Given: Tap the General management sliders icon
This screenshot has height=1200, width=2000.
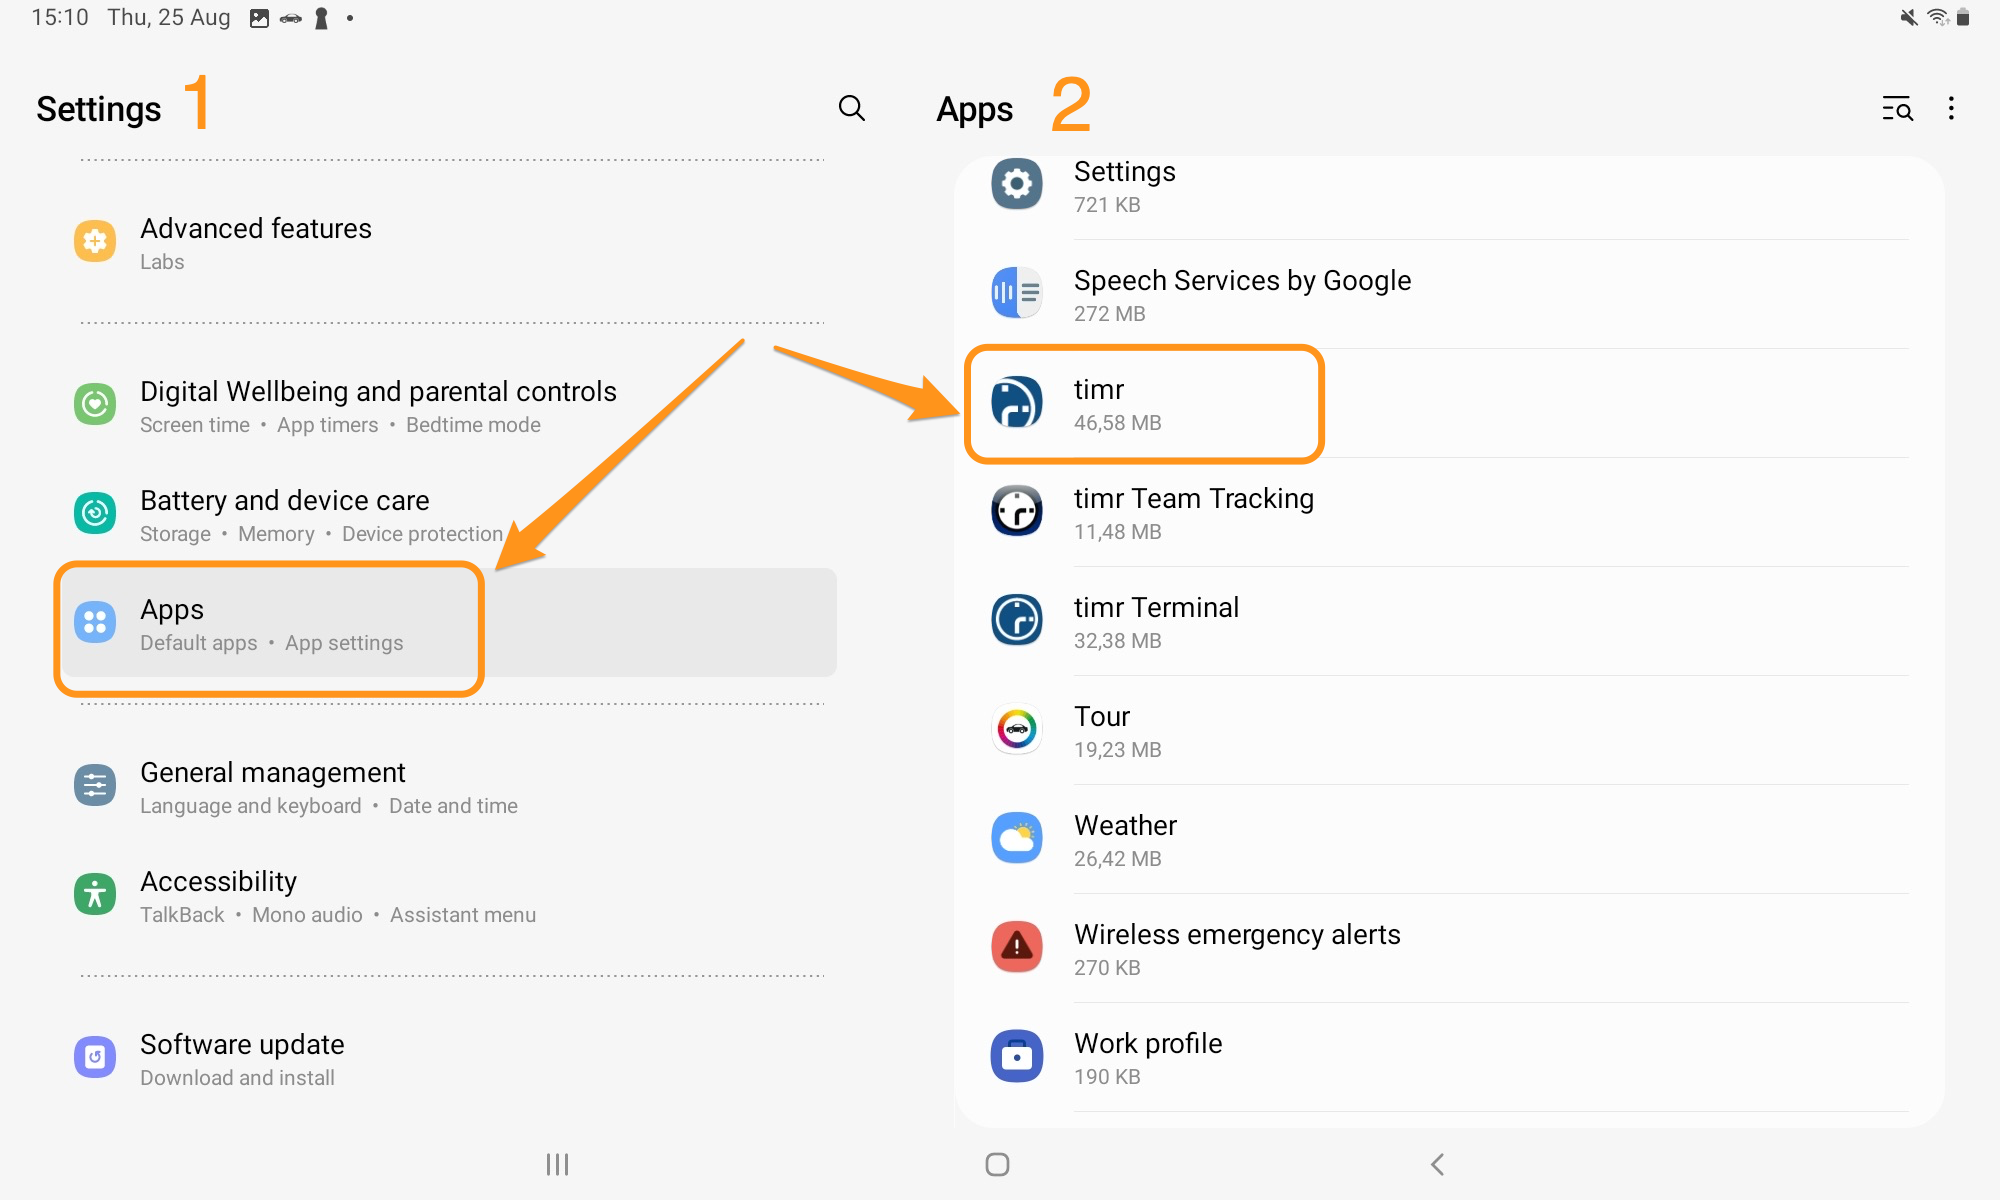Looking at the screenshot, I should pos(95,785).
